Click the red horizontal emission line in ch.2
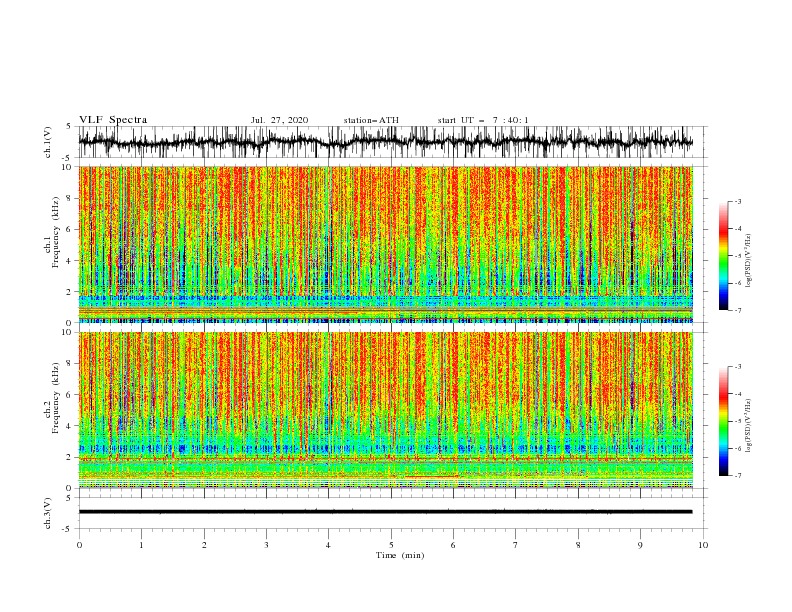 432,476
